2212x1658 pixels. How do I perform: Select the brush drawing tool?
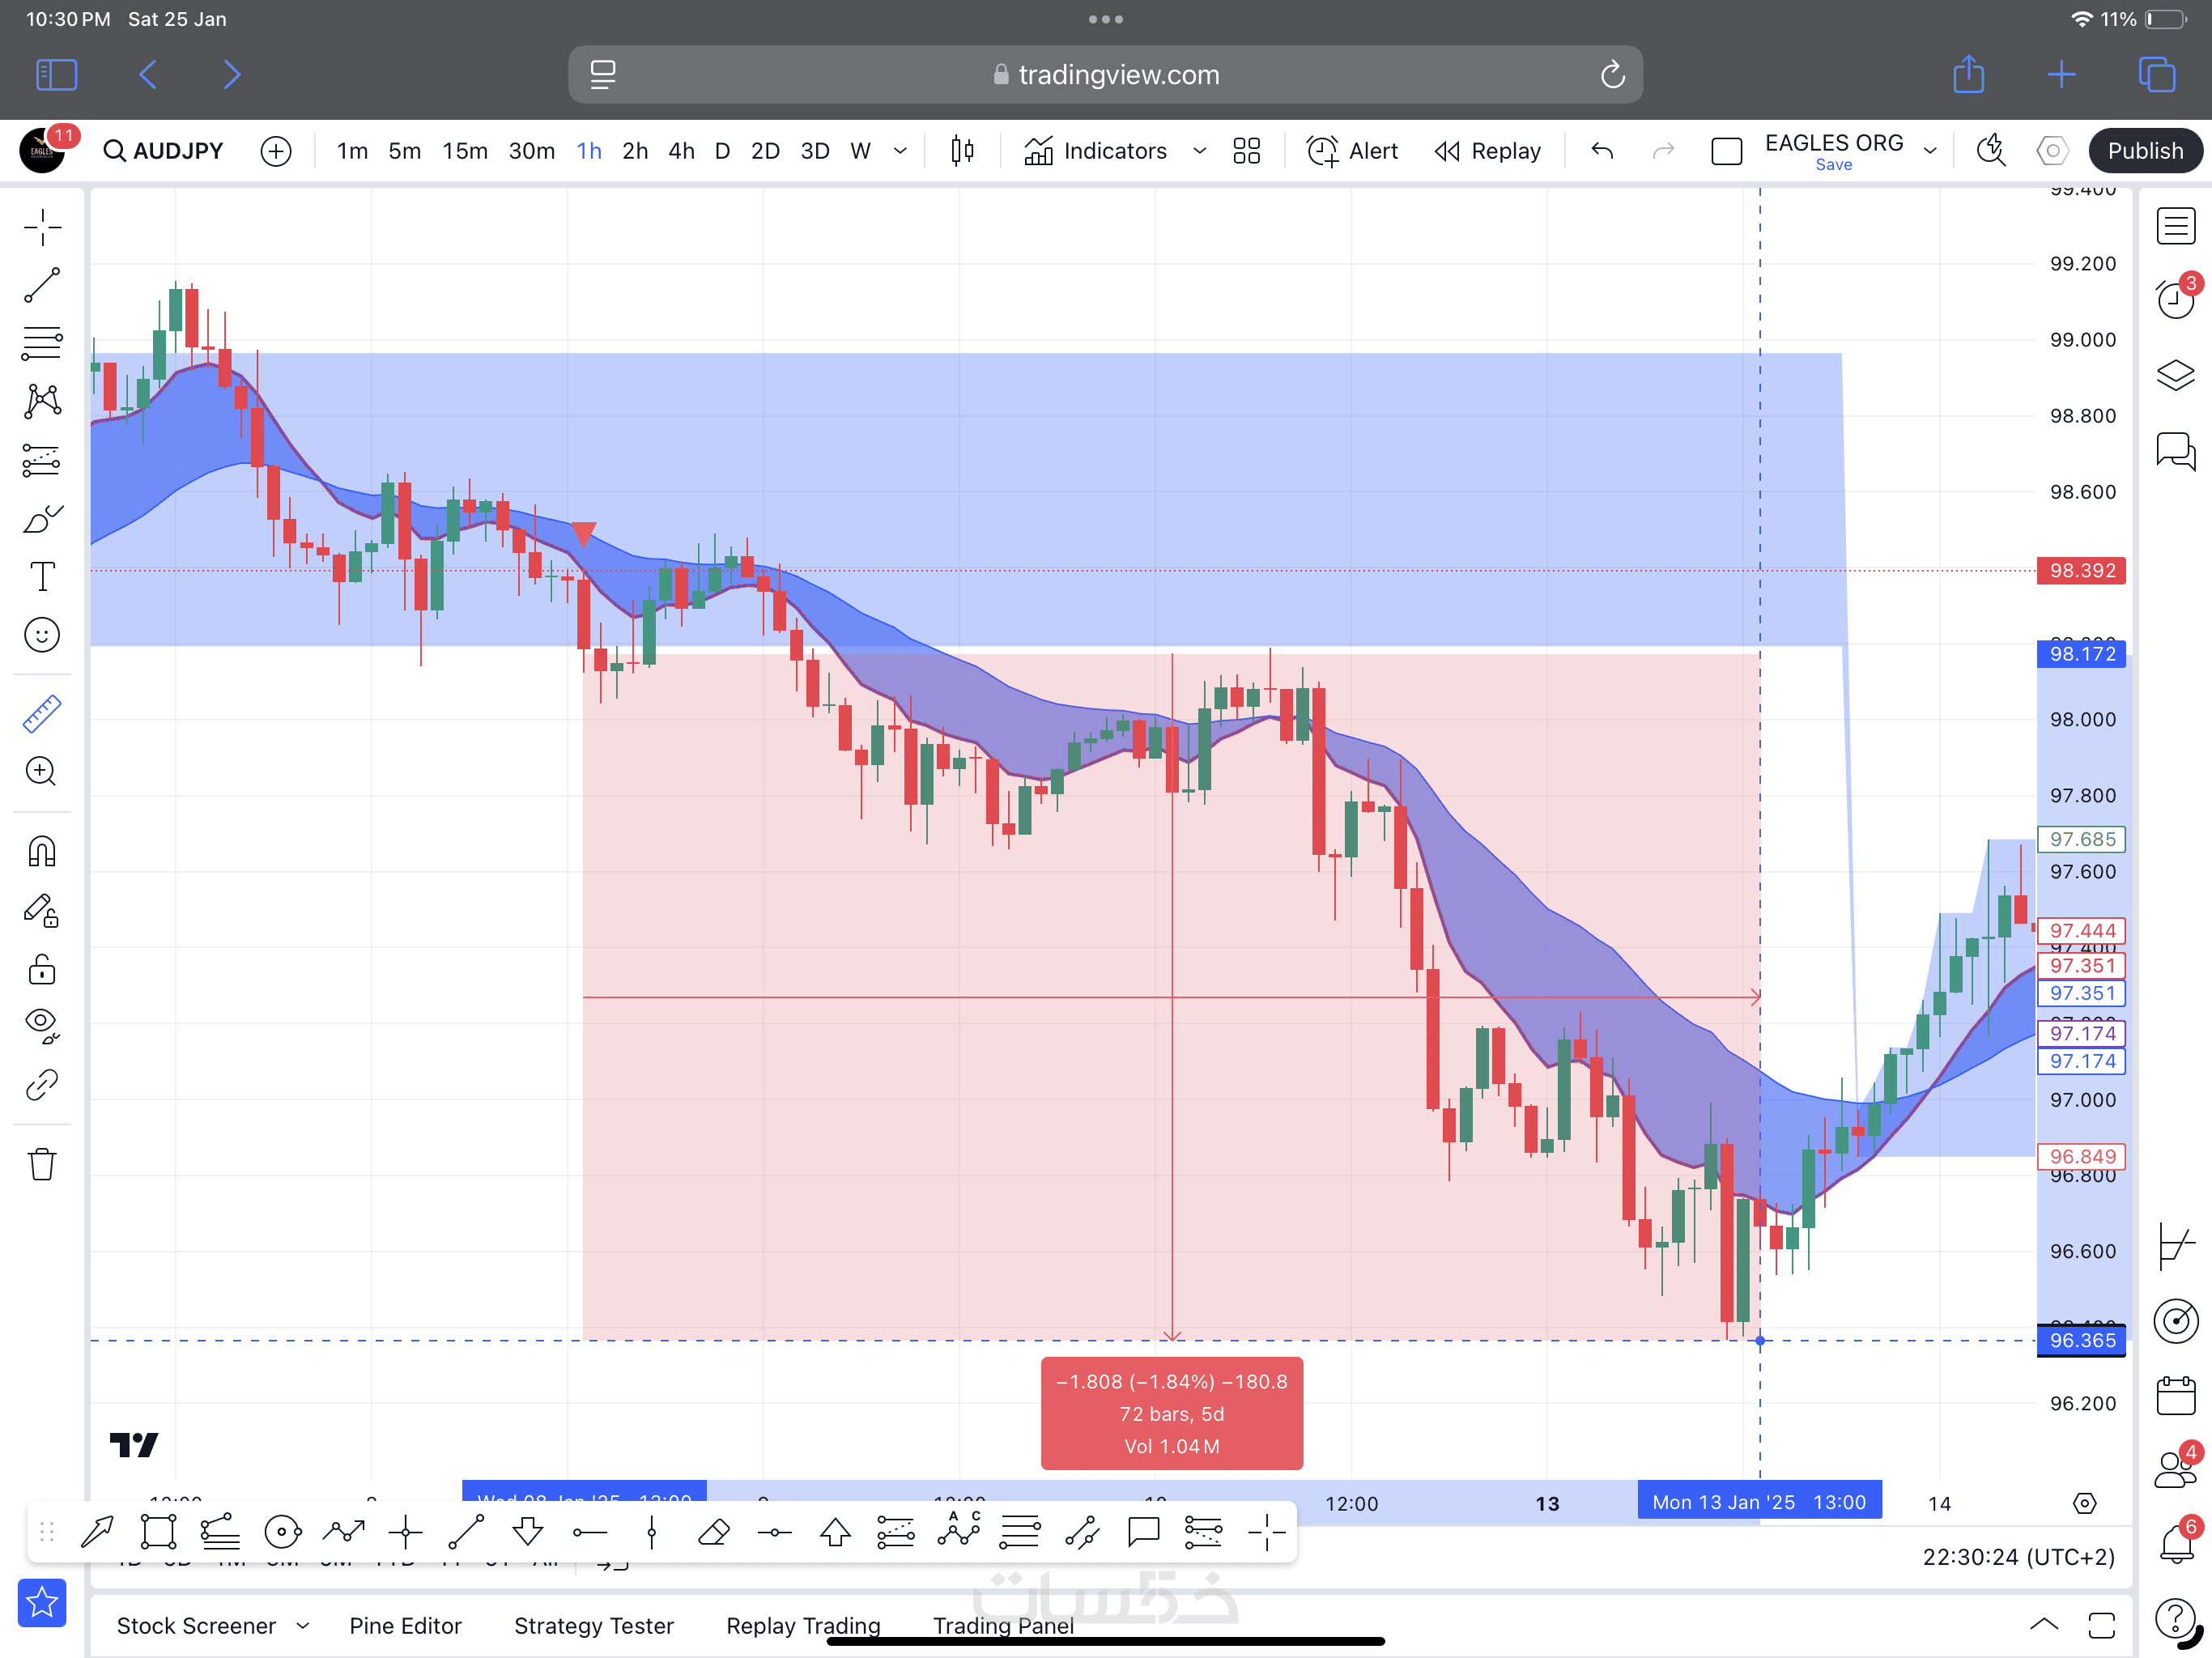(42, 519)
